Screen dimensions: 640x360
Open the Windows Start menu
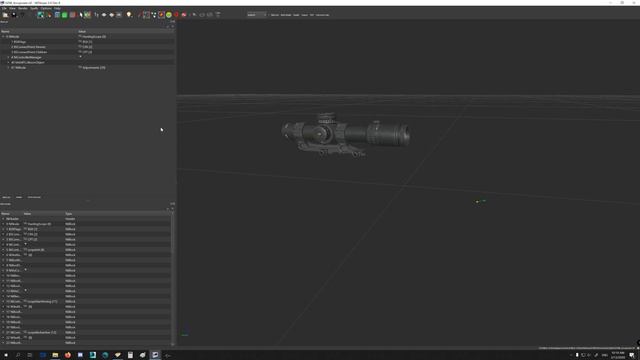click(5, 355)
